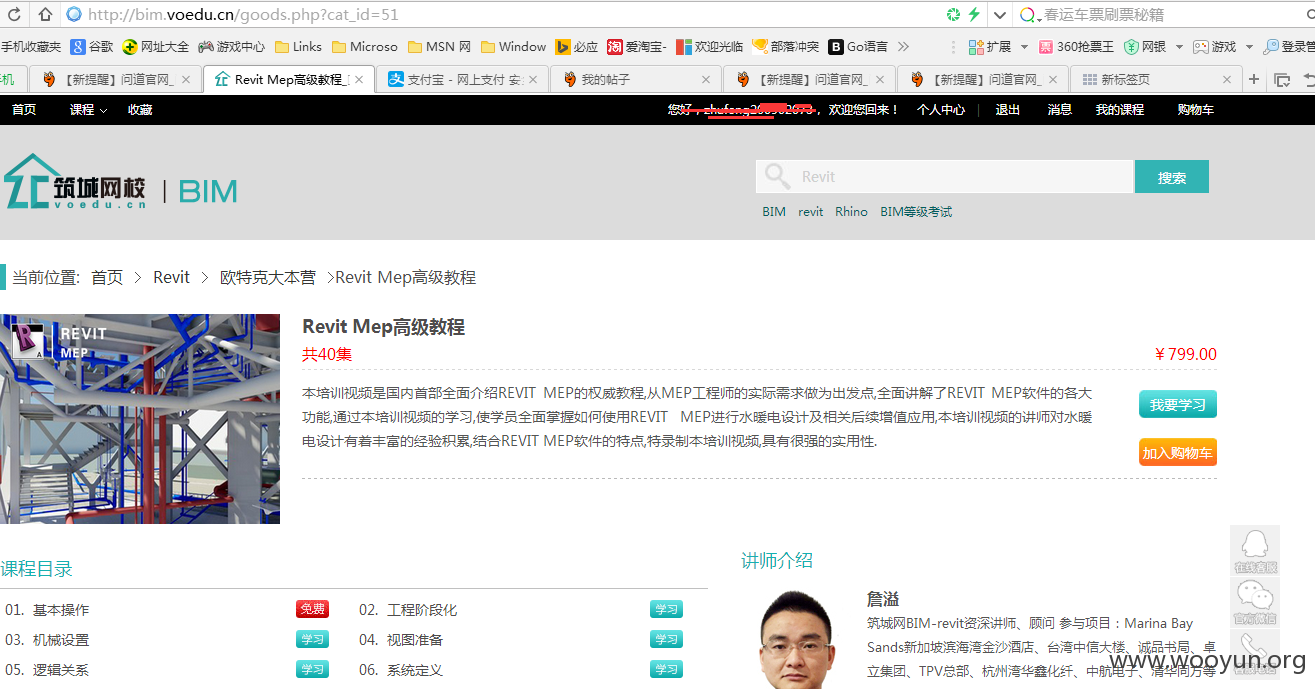Close the Revit Mep高级教程 tab
This screenshot has width=1315, height=689.
tap(359, 79)
